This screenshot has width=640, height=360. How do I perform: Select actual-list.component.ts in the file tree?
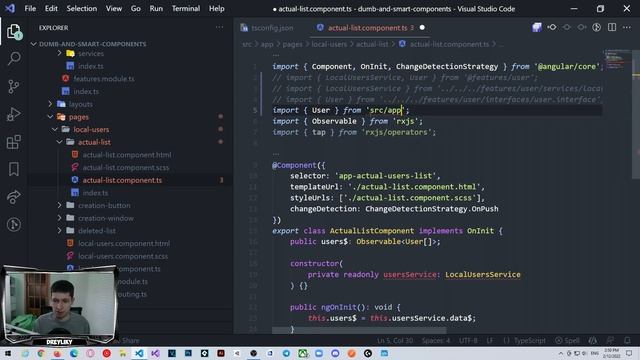point(122,180)
